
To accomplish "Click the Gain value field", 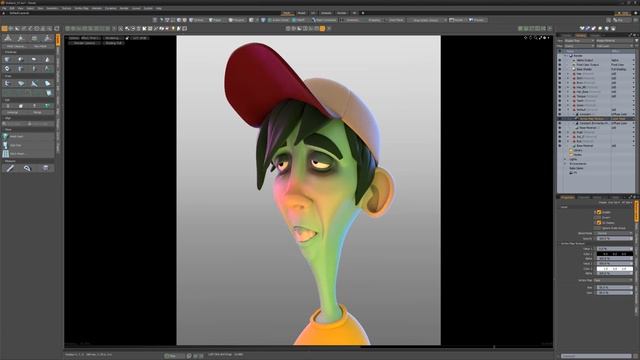I will pyautogui.click(x=615, y=293).
